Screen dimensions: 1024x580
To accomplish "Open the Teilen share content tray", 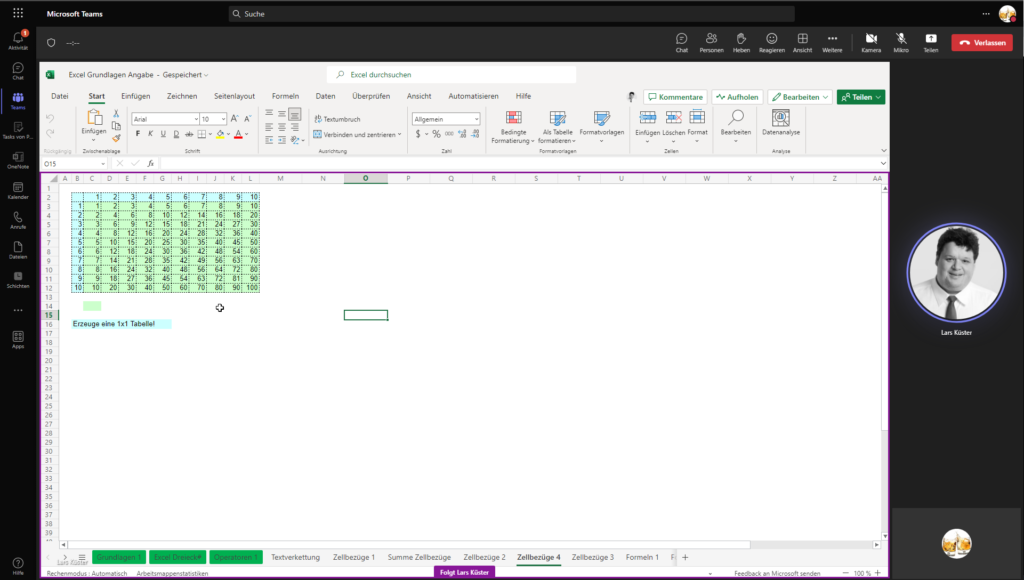I will 931,42.
